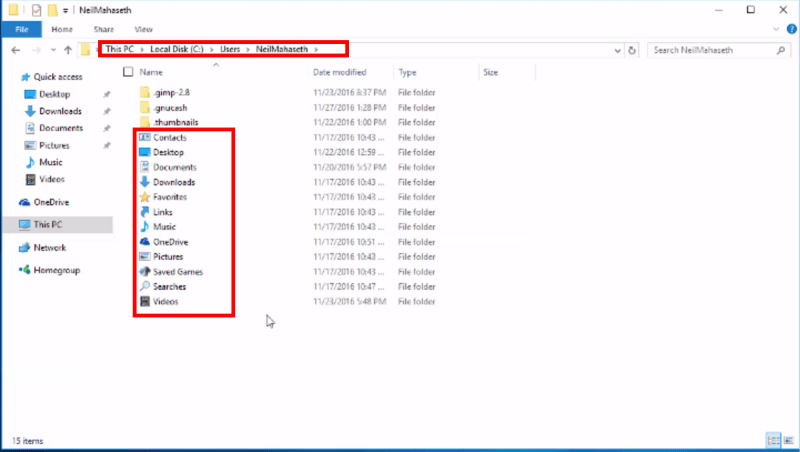
Task: Select .gimp-2.8 date 11/23/2016 8:37 PM
Action: click(349, 92)
